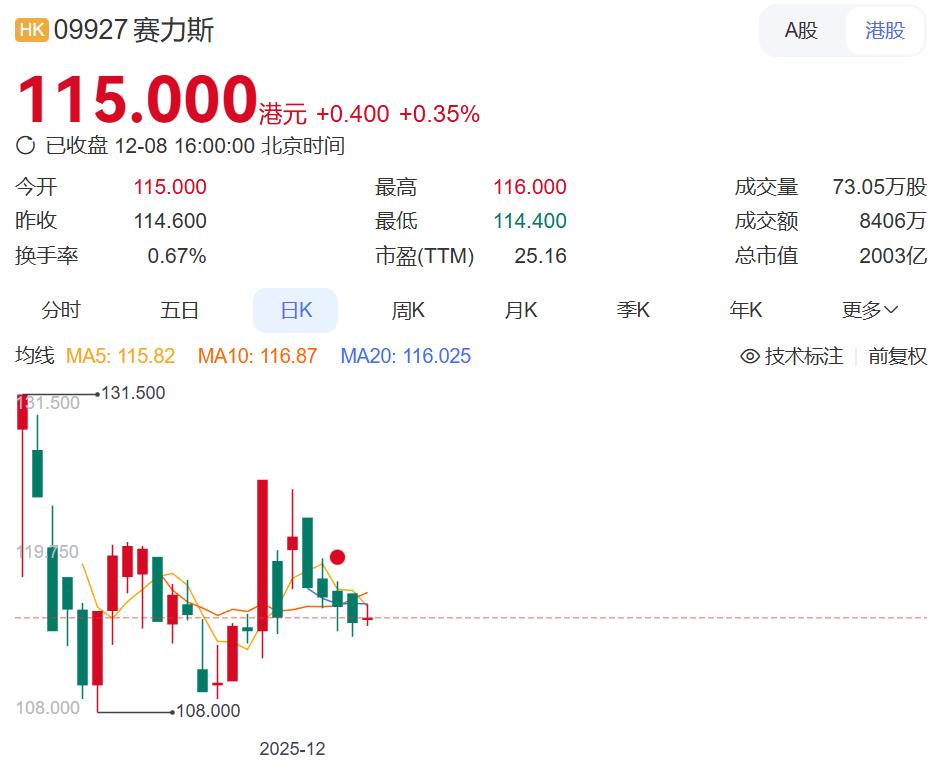This screenshot has width=944, height=778.
Task: Open the 年K chart tab
Action: [746, 310]
